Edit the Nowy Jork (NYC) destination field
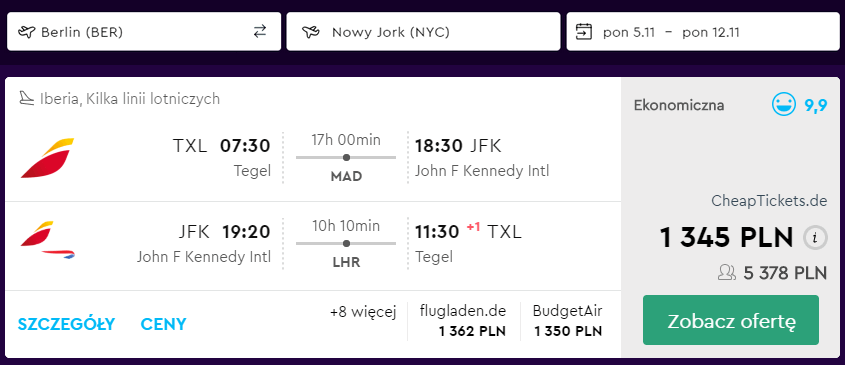 pos(424,32)
